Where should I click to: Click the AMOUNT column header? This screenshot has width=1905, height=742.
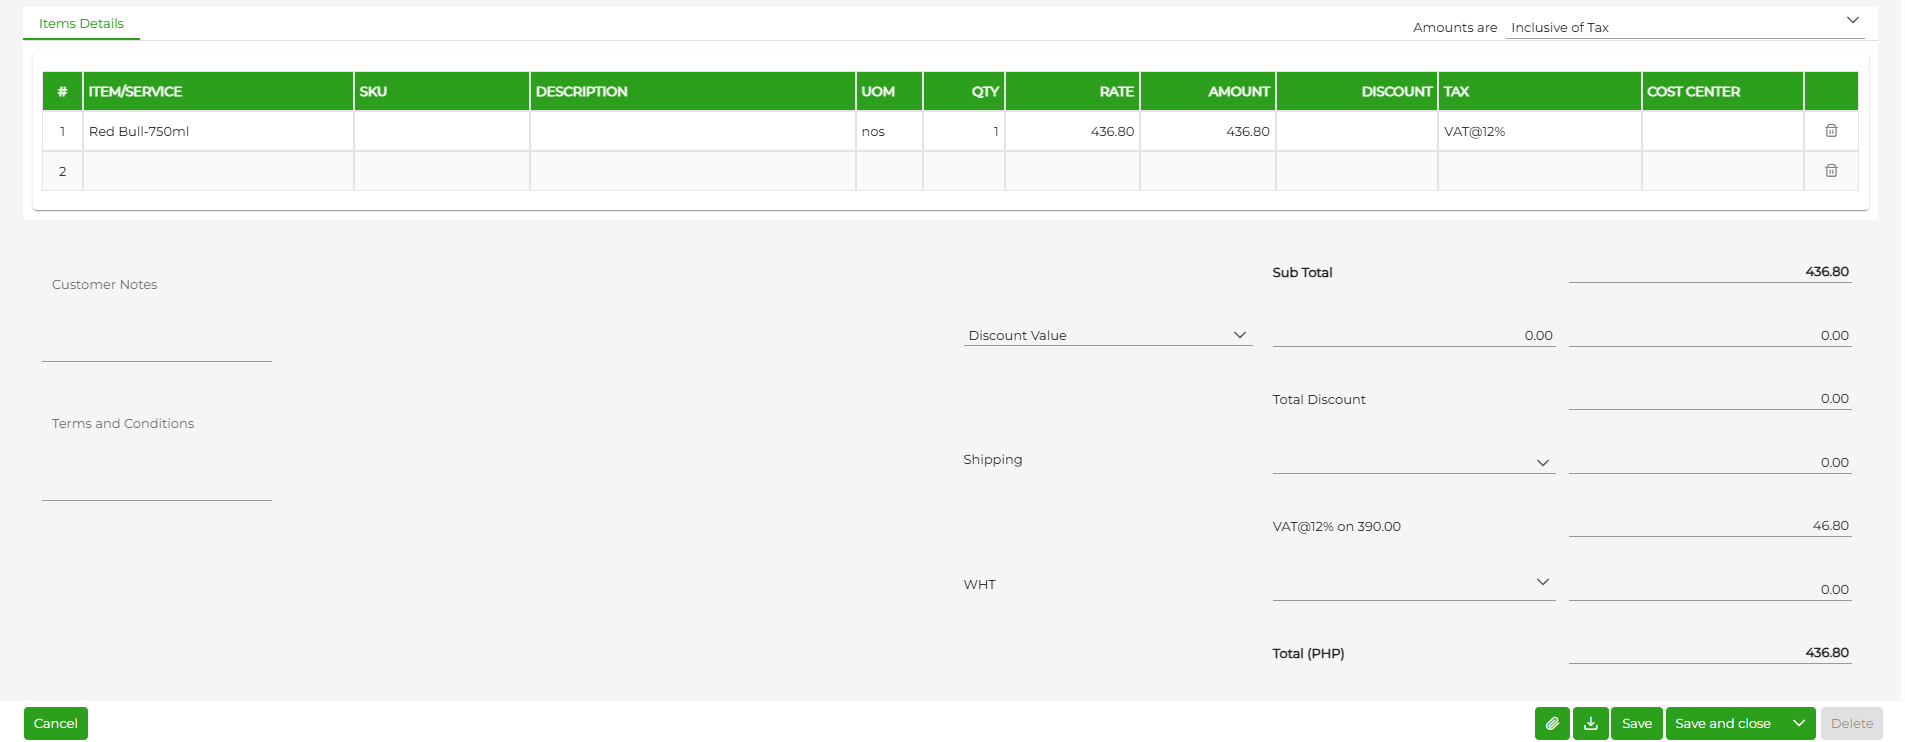[1208, 91]
